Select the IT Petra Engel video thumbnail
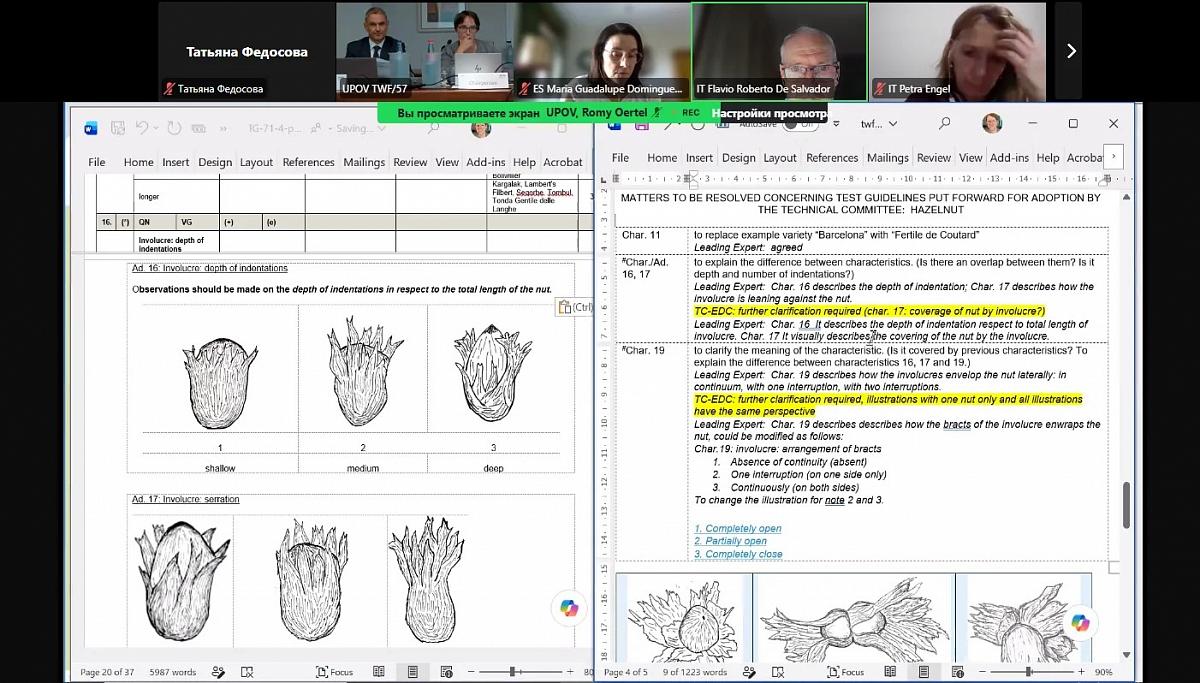The width and height of the screenshot is (1200, 683). [x=957, y=51]
